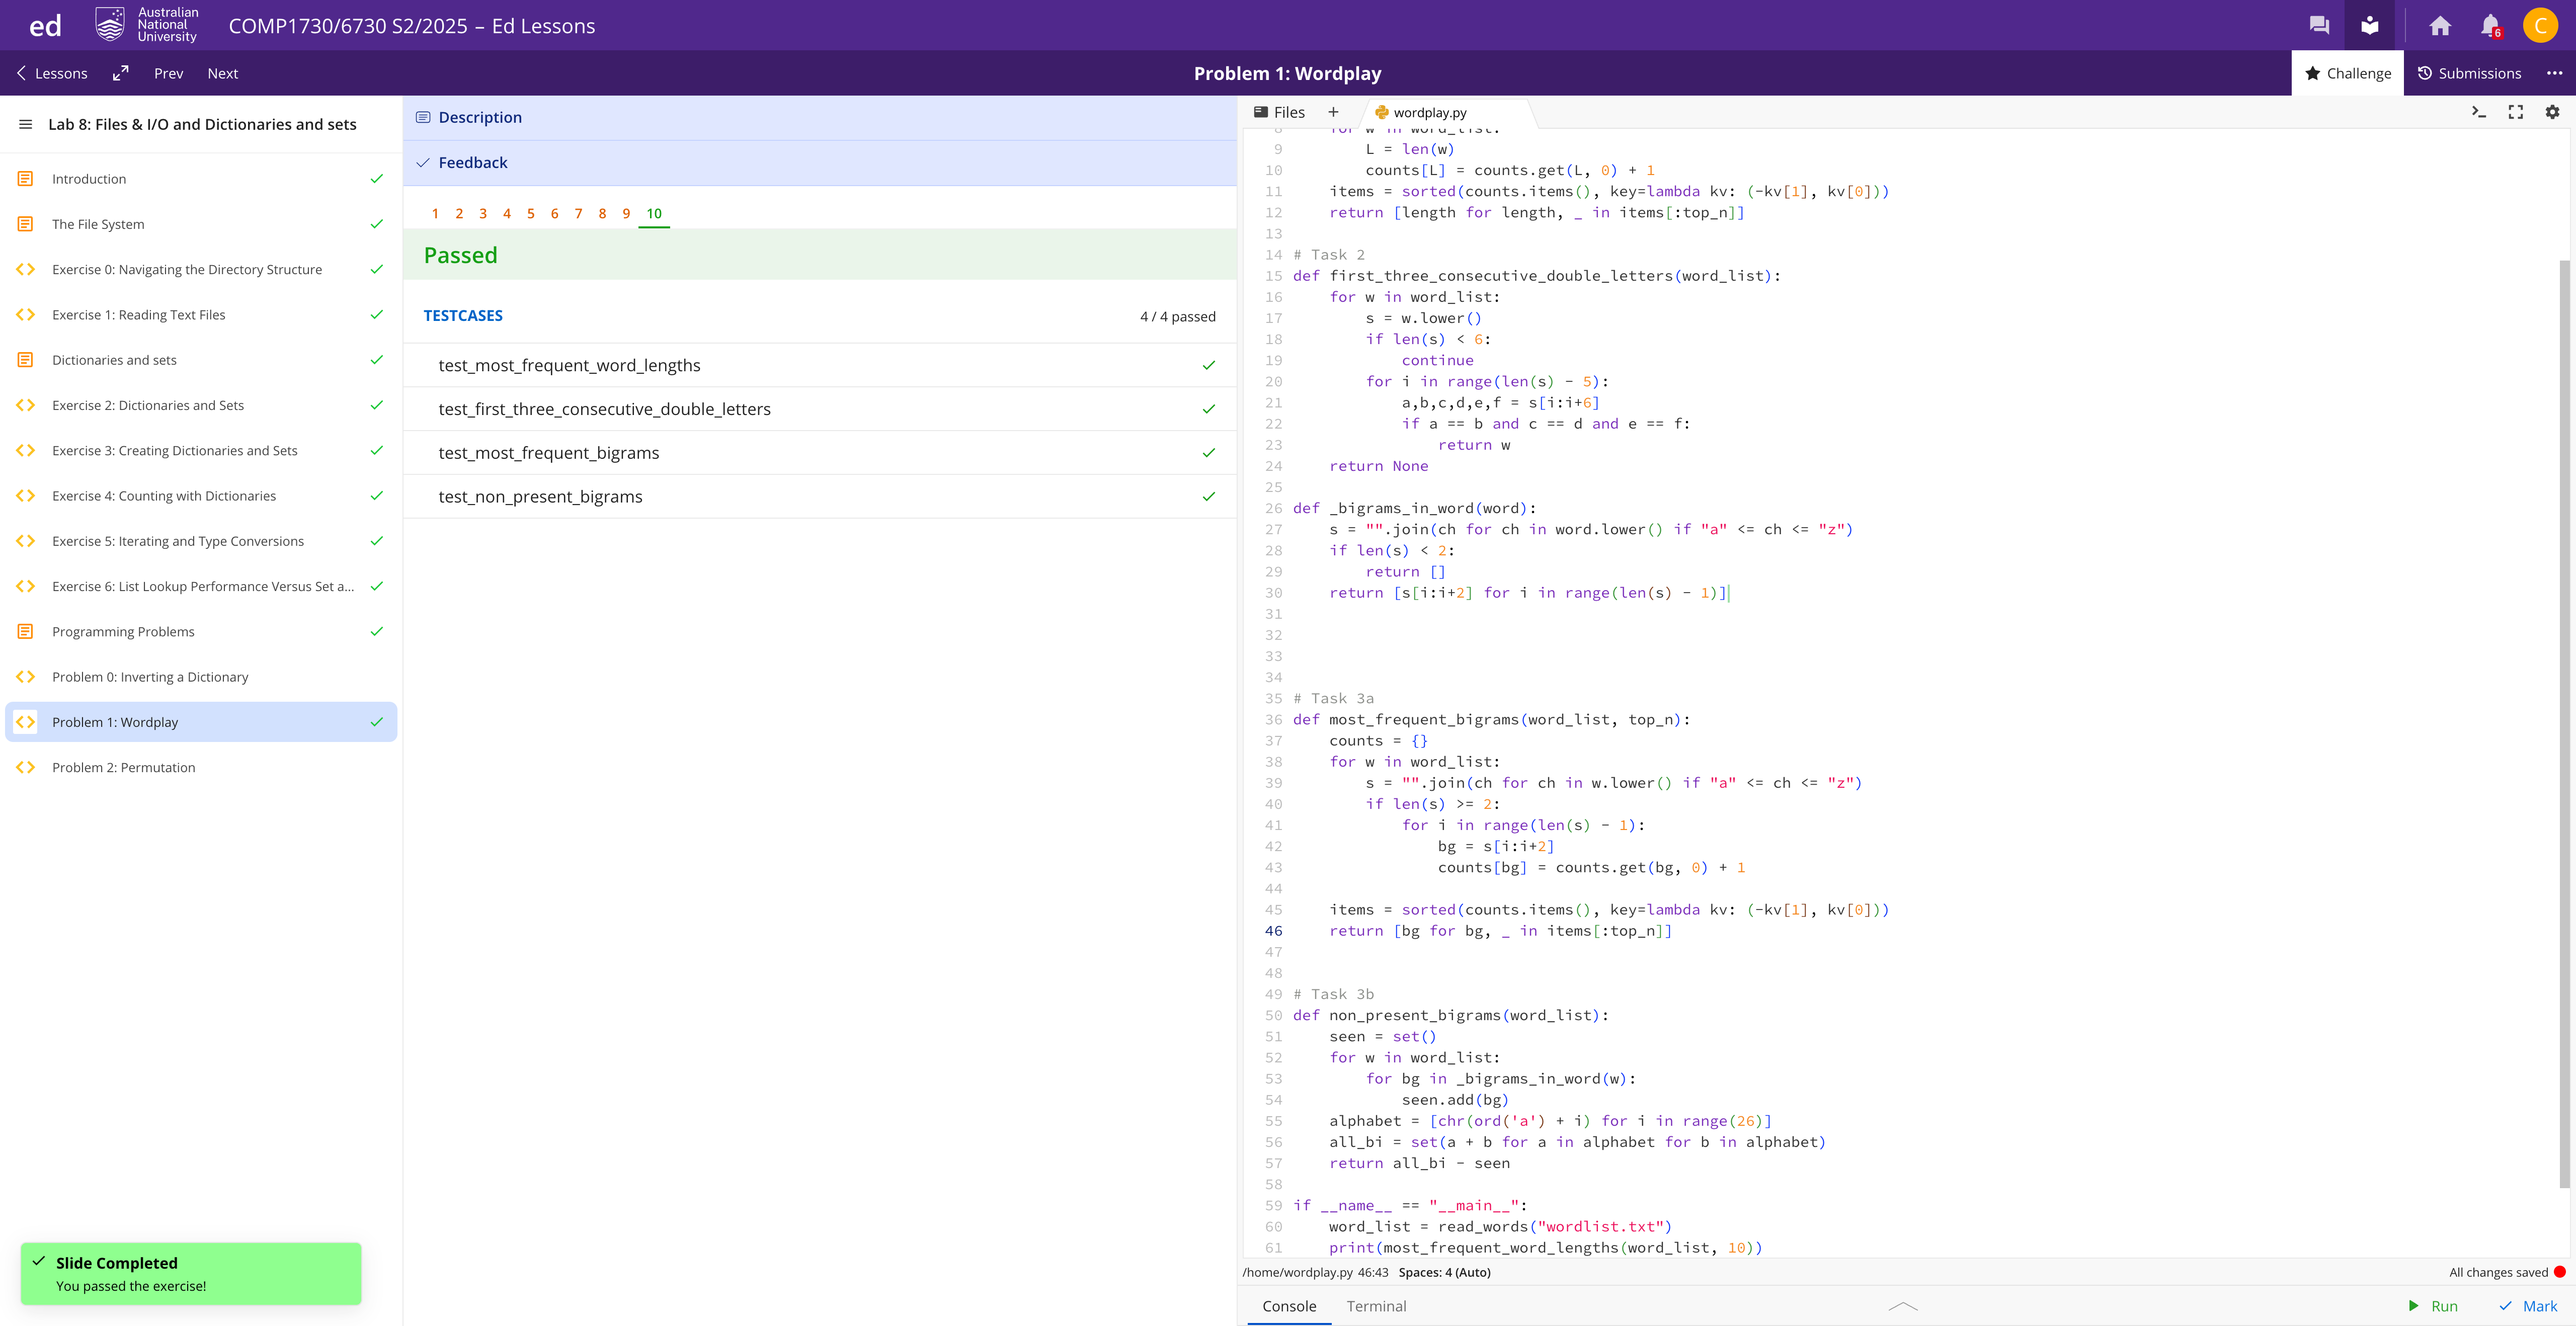Click the editor vertical scrollbar
Screen dimensions: 2576x1326
(2564, 723)
